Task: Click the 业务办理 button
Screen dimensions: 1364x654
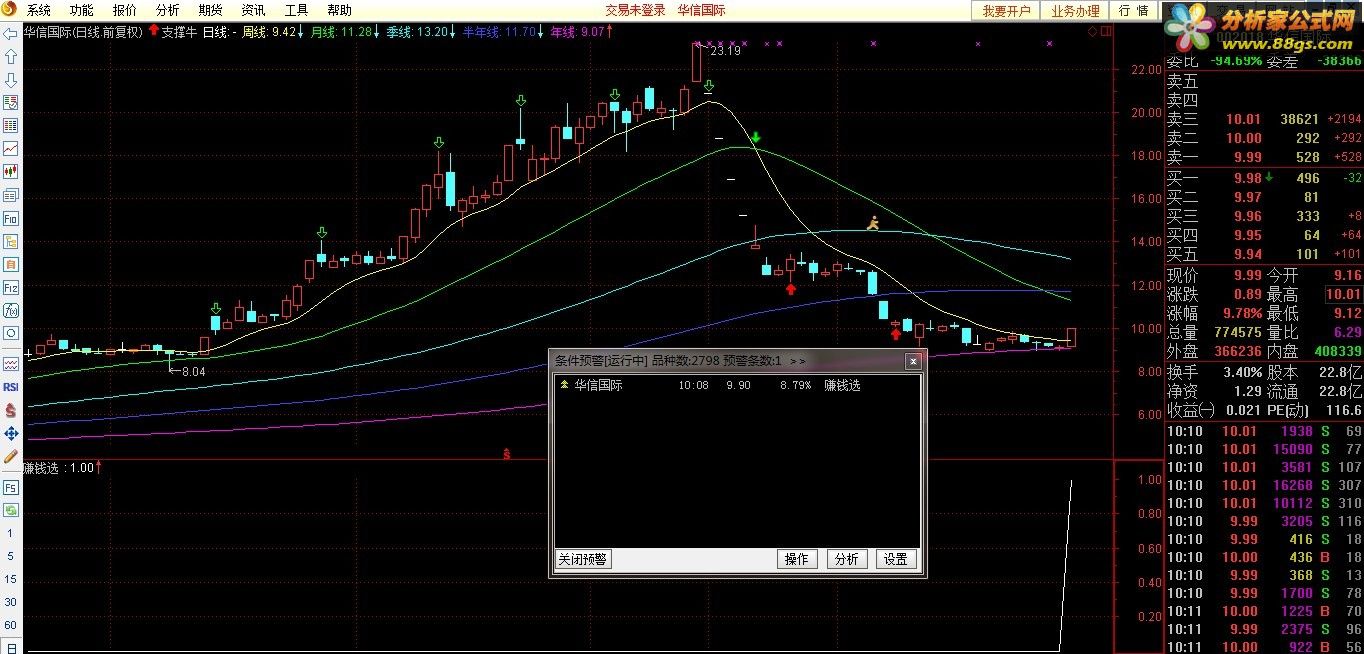Action: tap(1075, 10)
